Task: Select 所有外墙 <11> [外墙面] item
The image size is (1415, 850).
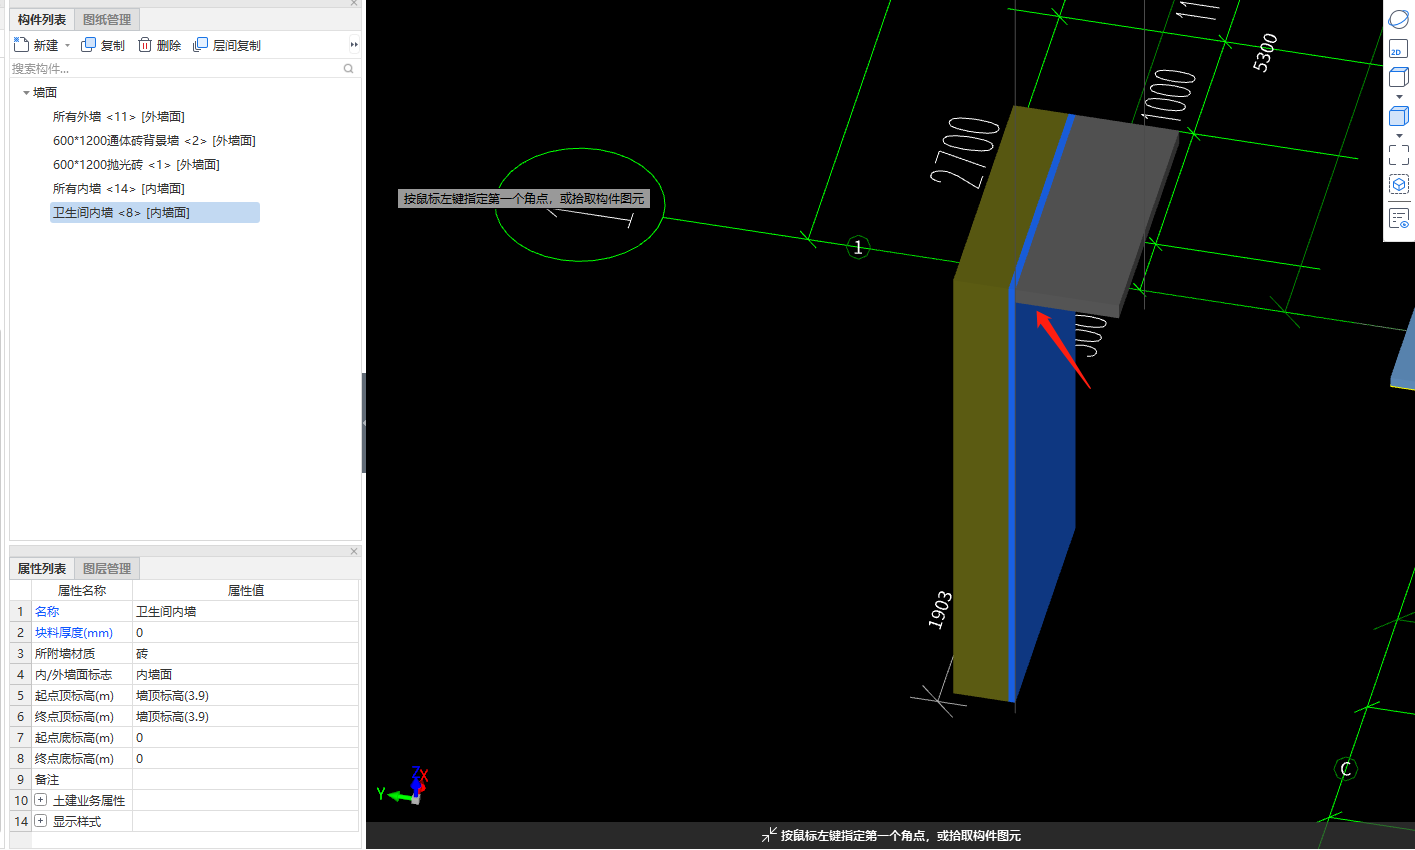Action: coord(119,117)
